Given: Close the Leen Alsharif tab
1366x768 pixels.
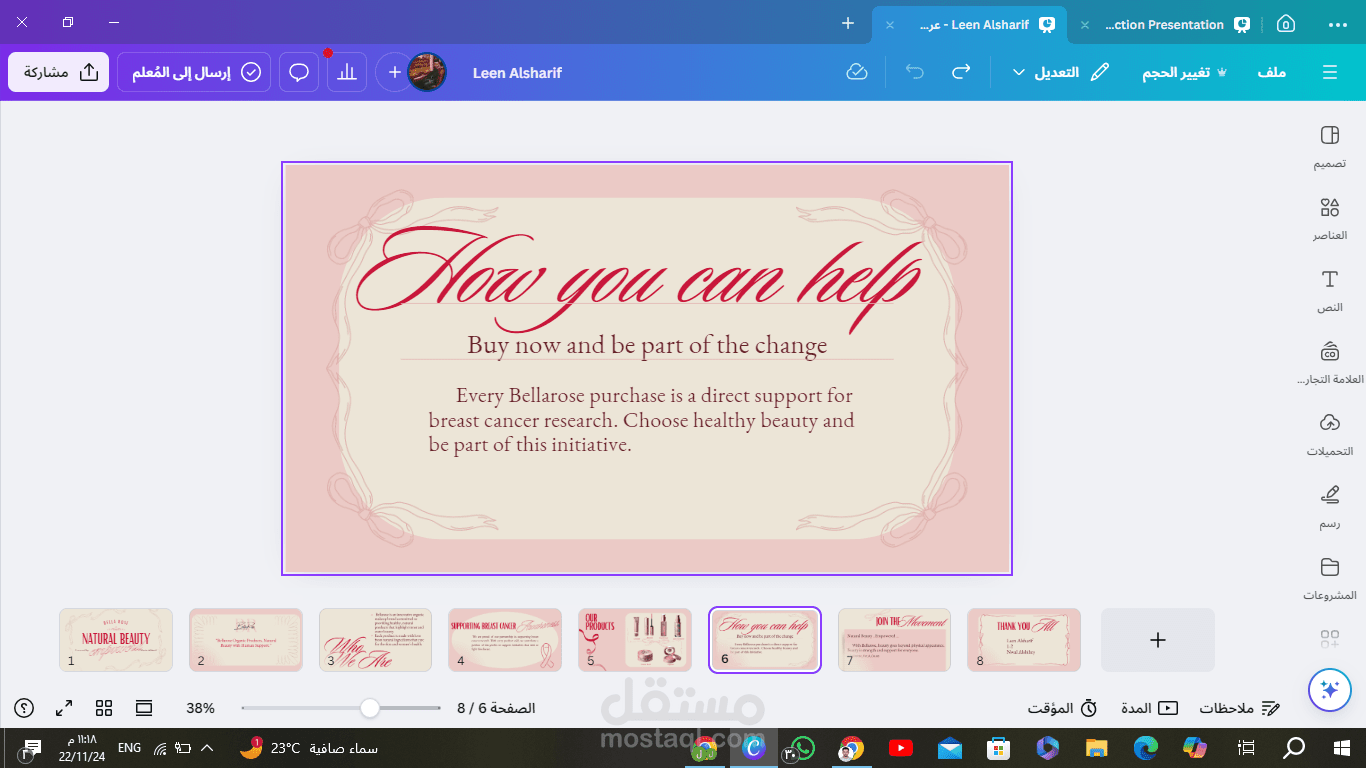Looking at the screenshot, I should (890, 24).
